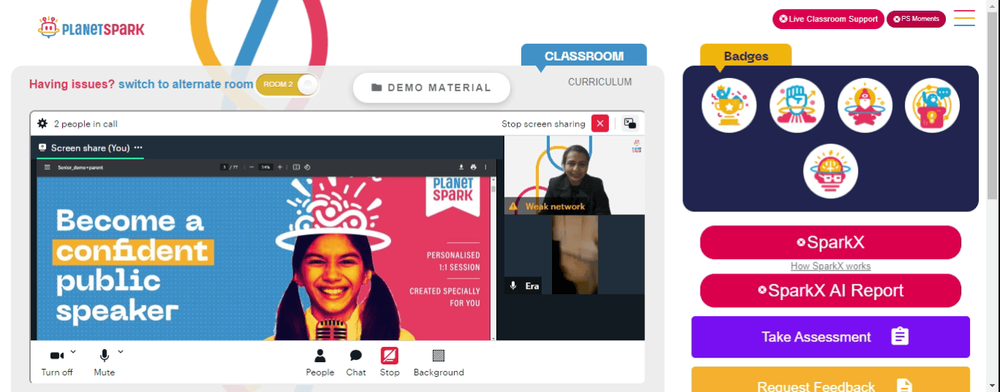Viewport: 1000px width, 392px height.
Task: Expand camera options chevron
Action: (x=73, y=351)
